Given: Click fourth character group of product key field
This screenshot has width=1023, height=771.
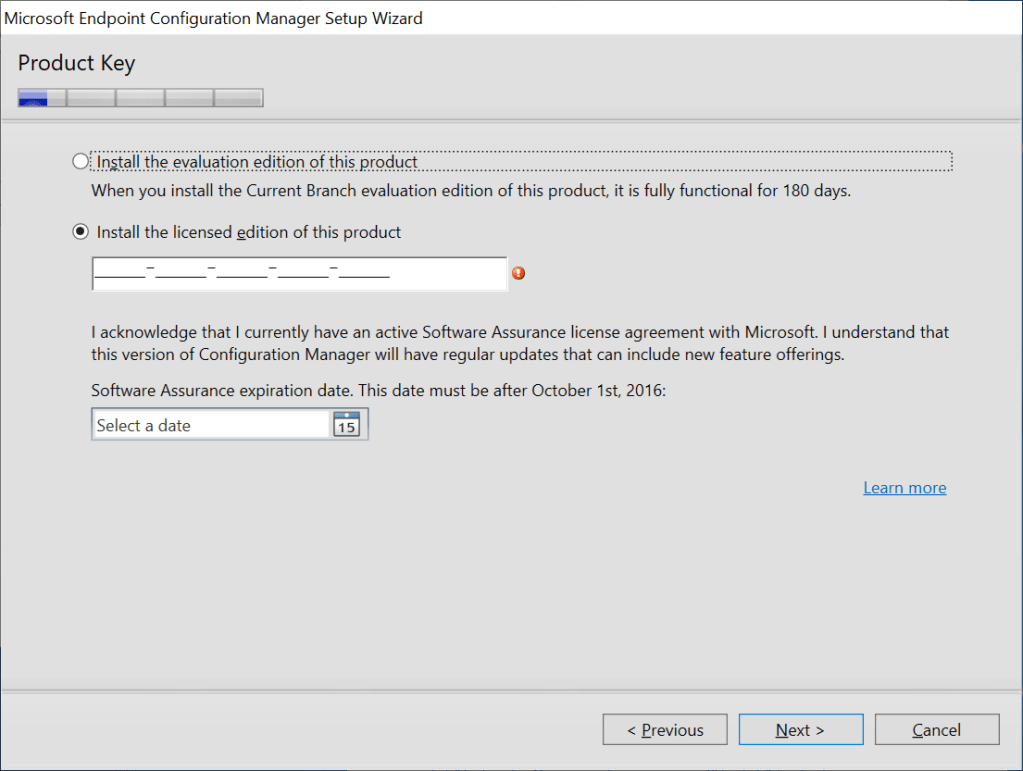Looking at the screenshot, I should click(x=303, y=273).
